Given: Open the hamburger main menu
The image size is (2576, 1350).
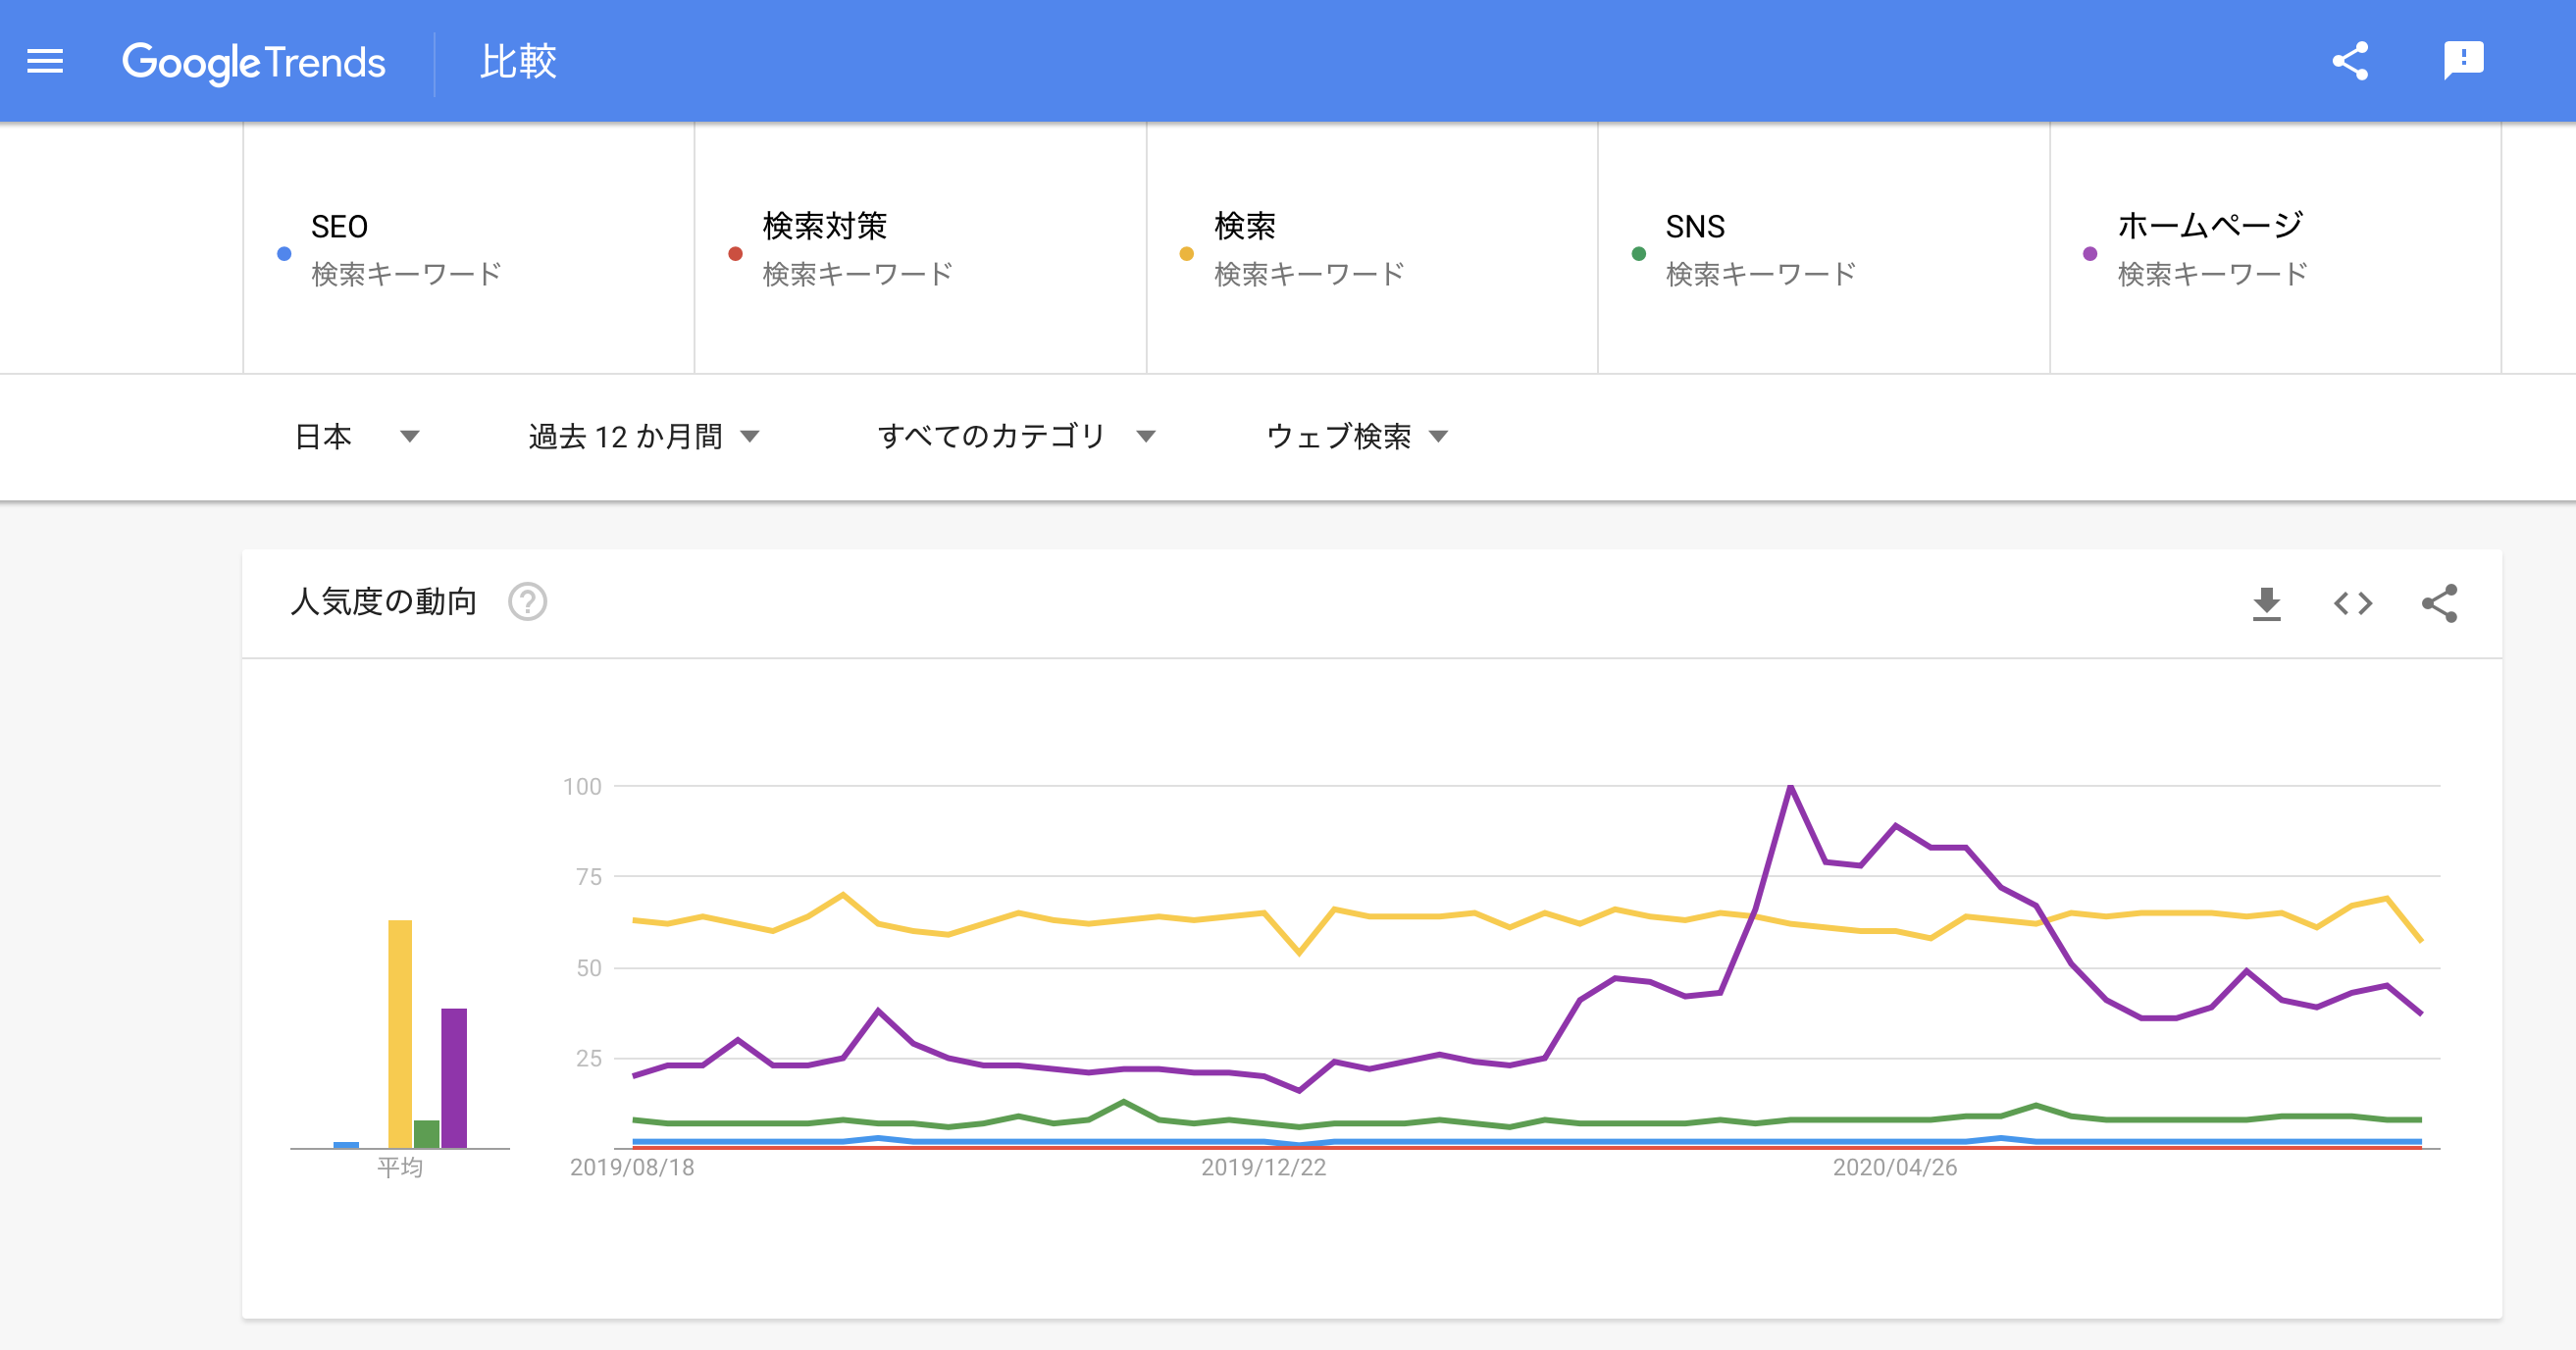Looking at the screenshot, I should pyautogui.click(x=45, y=62).
